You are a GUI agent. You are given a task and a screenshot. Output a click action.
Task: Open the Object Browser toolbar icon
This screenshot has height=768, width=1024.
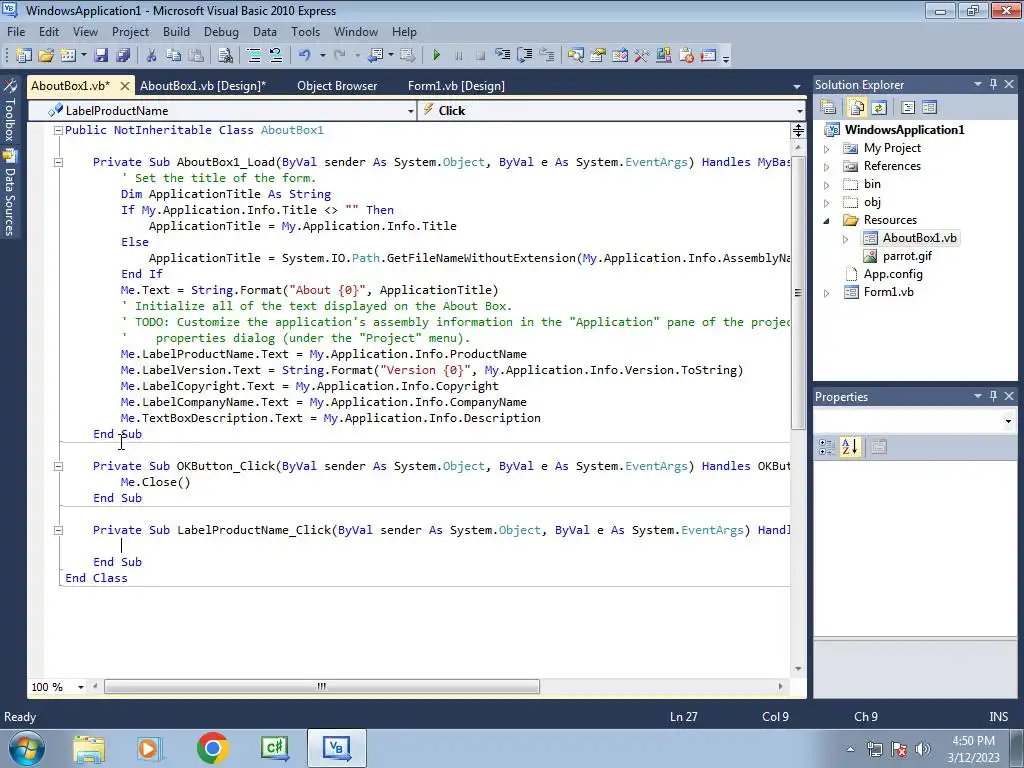[620, 56]
